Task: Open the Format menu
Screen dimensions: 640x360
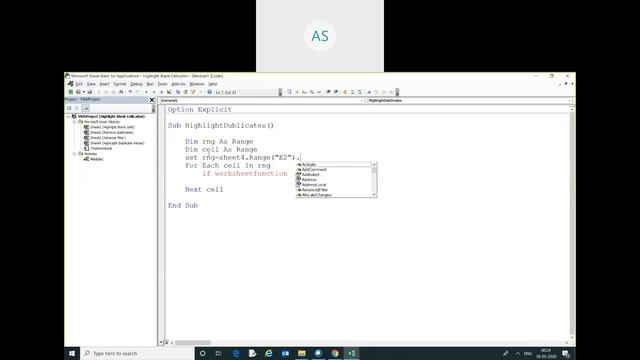Action: tap(120, 84)
